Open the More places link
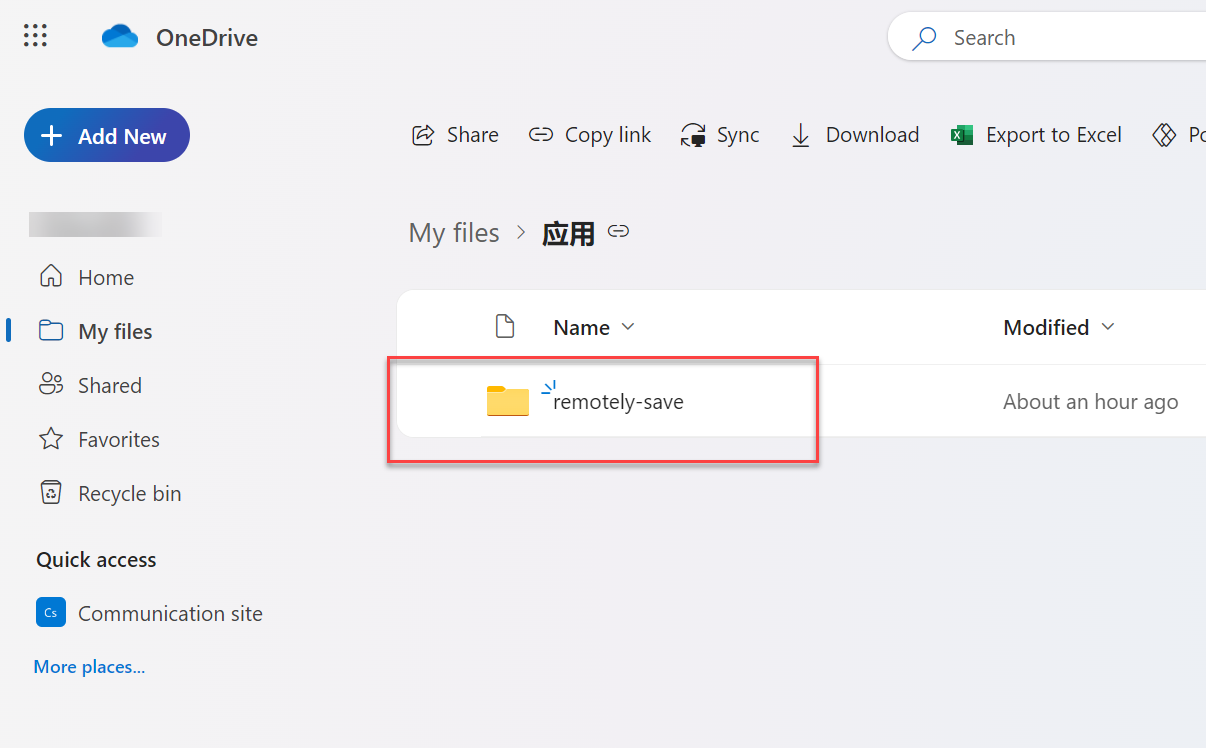This screenshot has width=1206, height=748. coord(89,666)
